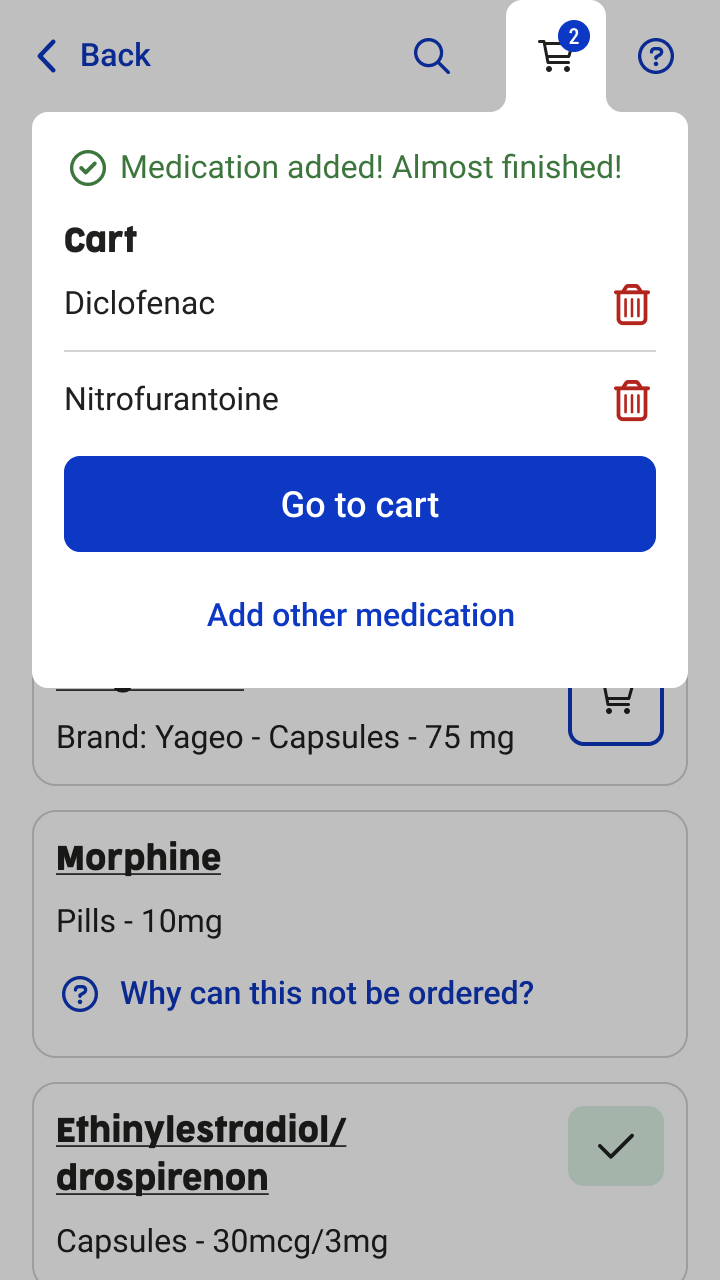Image resolution: width=720 pixels, height=1280 pixels.
Task: Open search with the magnifying glass icon
Action: coord(432,56)
